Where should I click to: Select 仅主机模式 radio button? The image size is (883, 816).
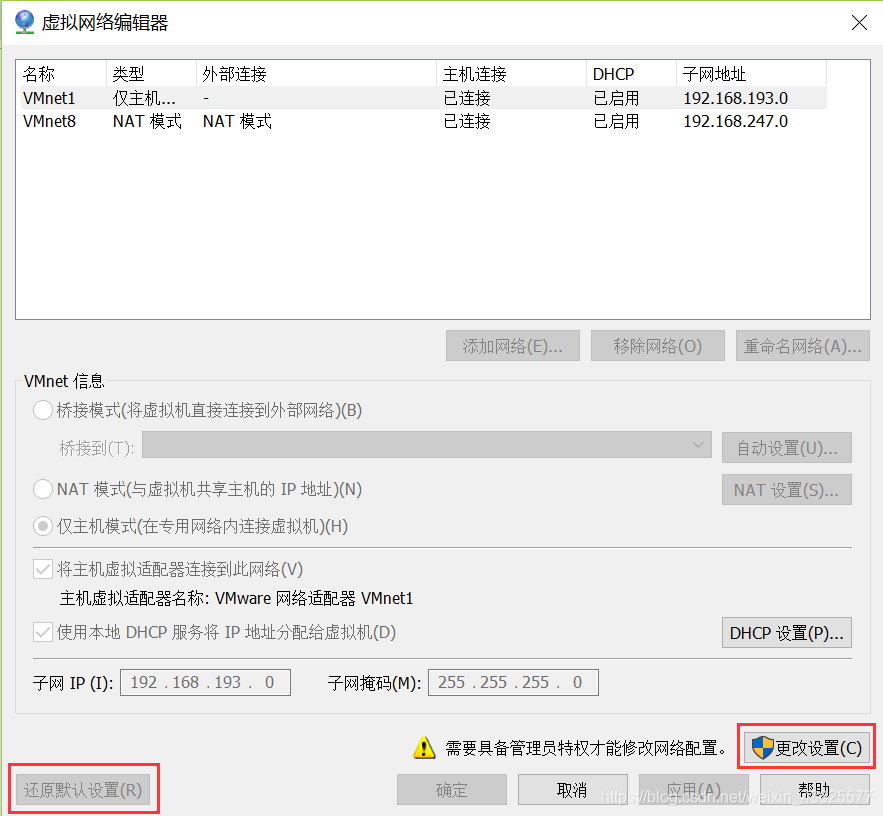pyautogui.click(x=43, y=526)
